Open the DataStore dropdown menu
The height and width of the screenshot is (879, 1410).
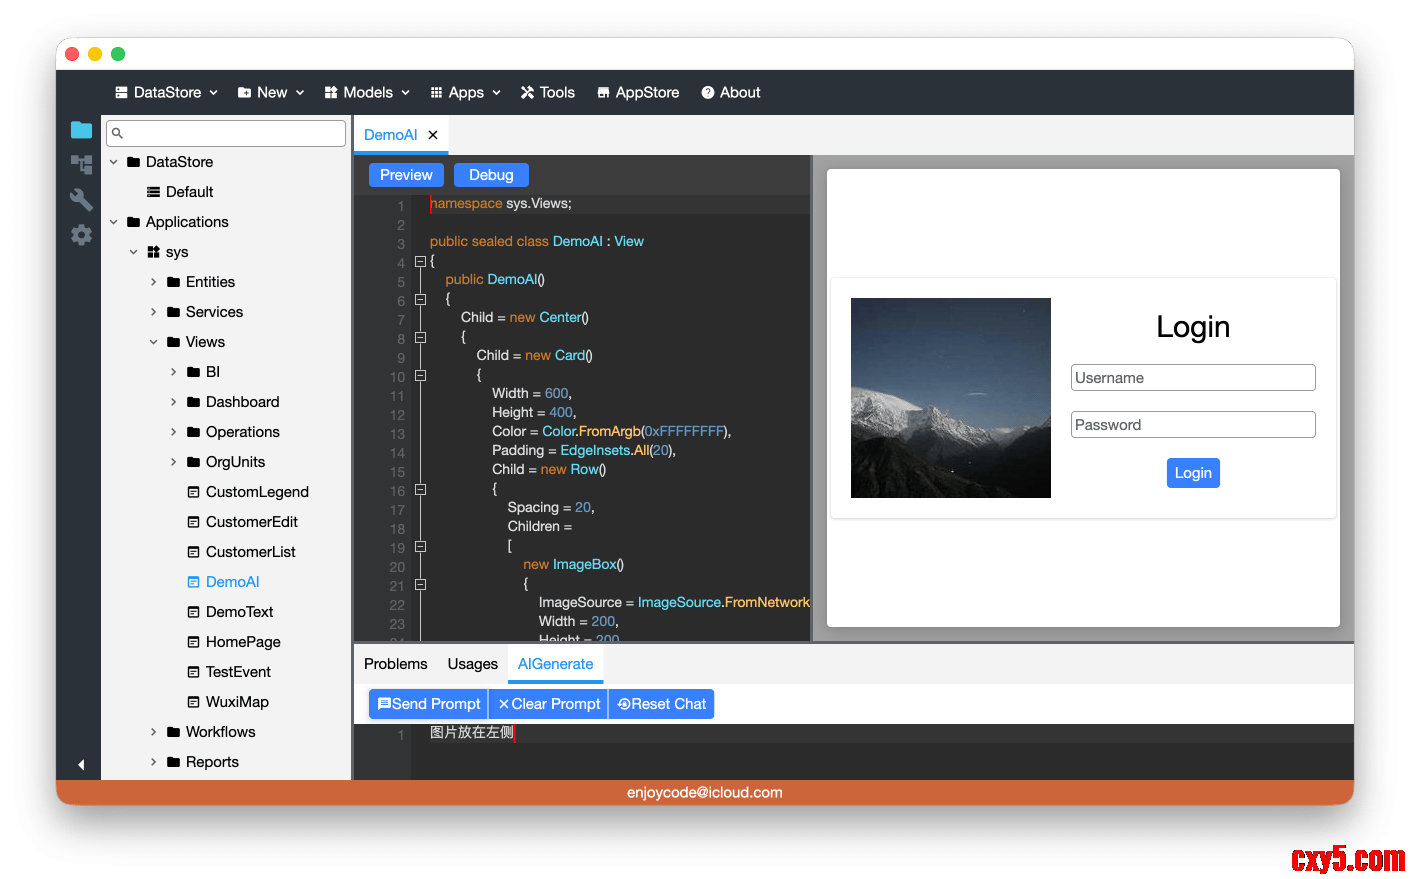tap(166, 92)
